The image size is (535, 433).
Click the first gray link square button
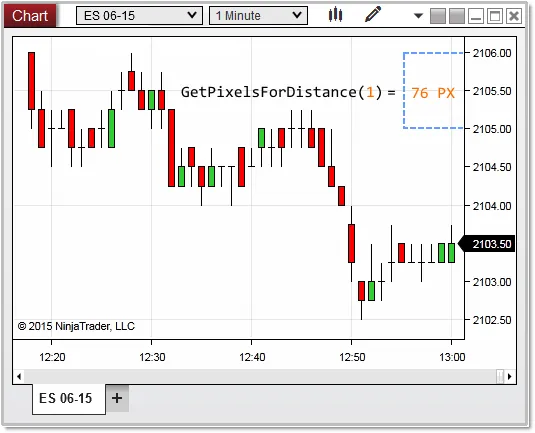(438, 16)
